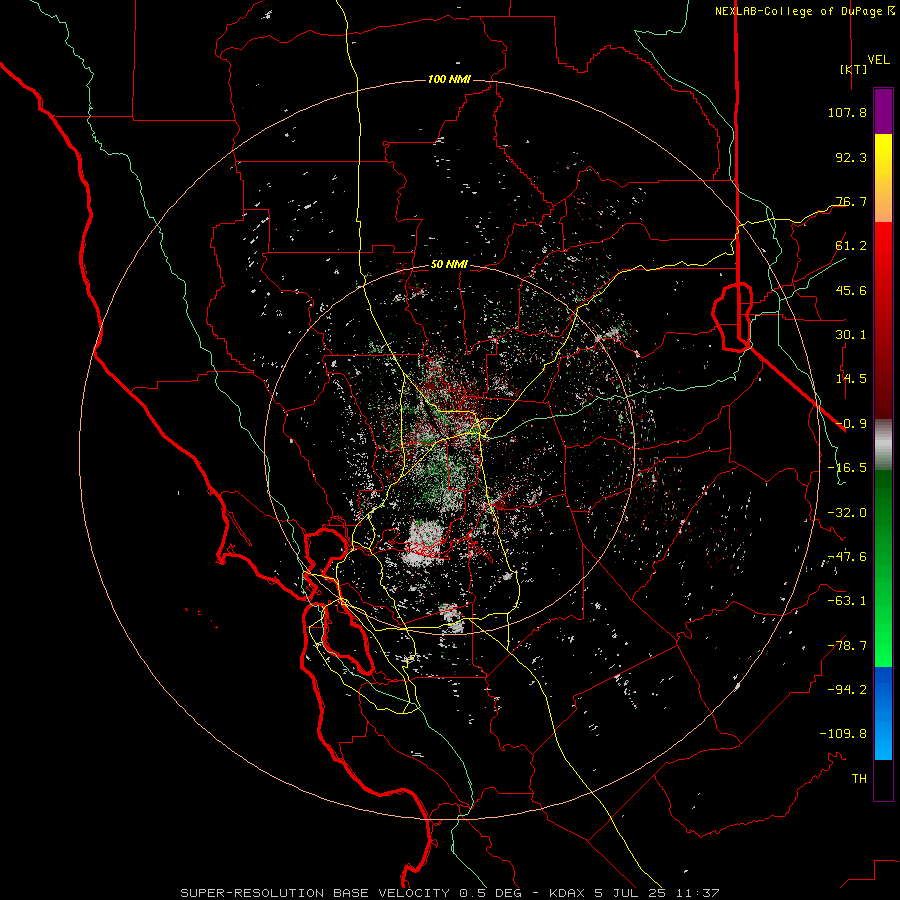Select the 45.6 legend value
Screen dimensions: 900x900
tap(851, 290)
